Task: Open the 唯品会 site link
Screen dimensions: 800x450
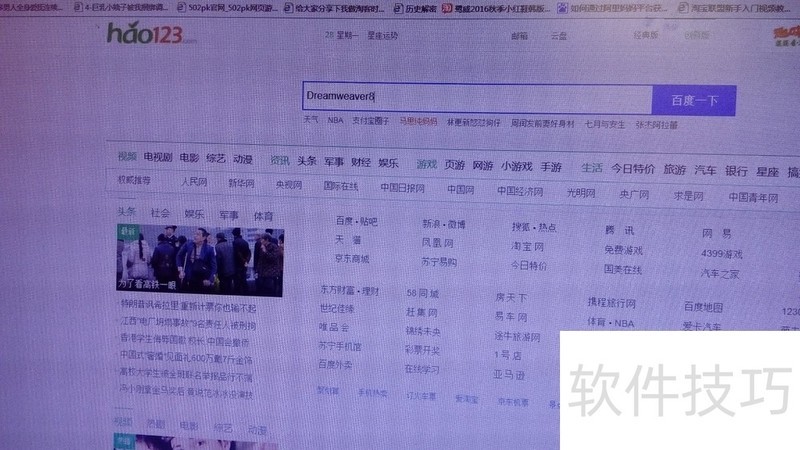Action: 334,327
